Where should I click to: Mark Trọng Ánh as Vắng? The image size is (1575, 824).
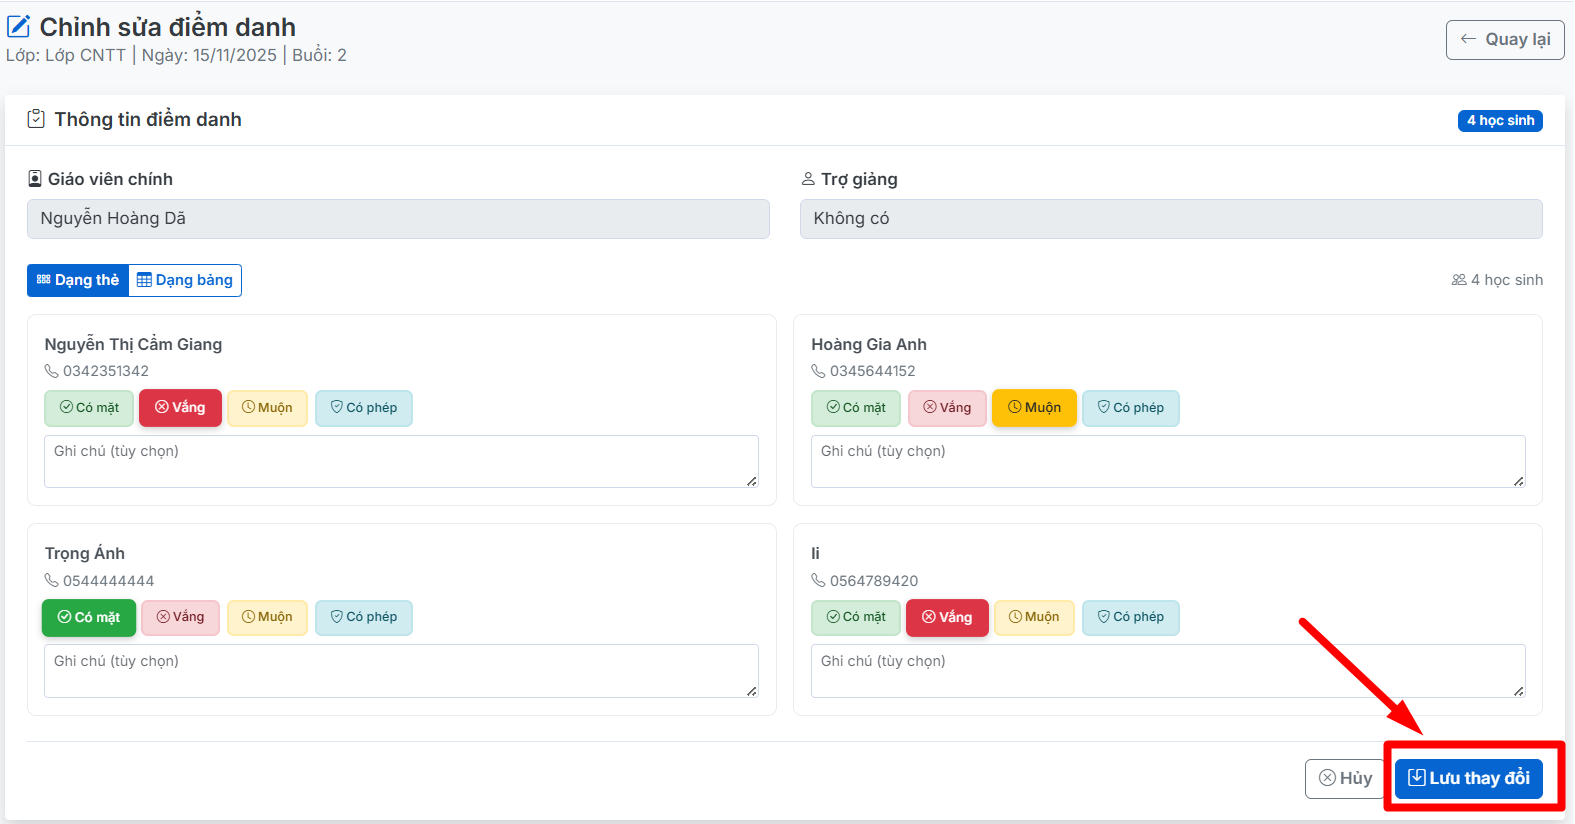[x=180, y=617]
